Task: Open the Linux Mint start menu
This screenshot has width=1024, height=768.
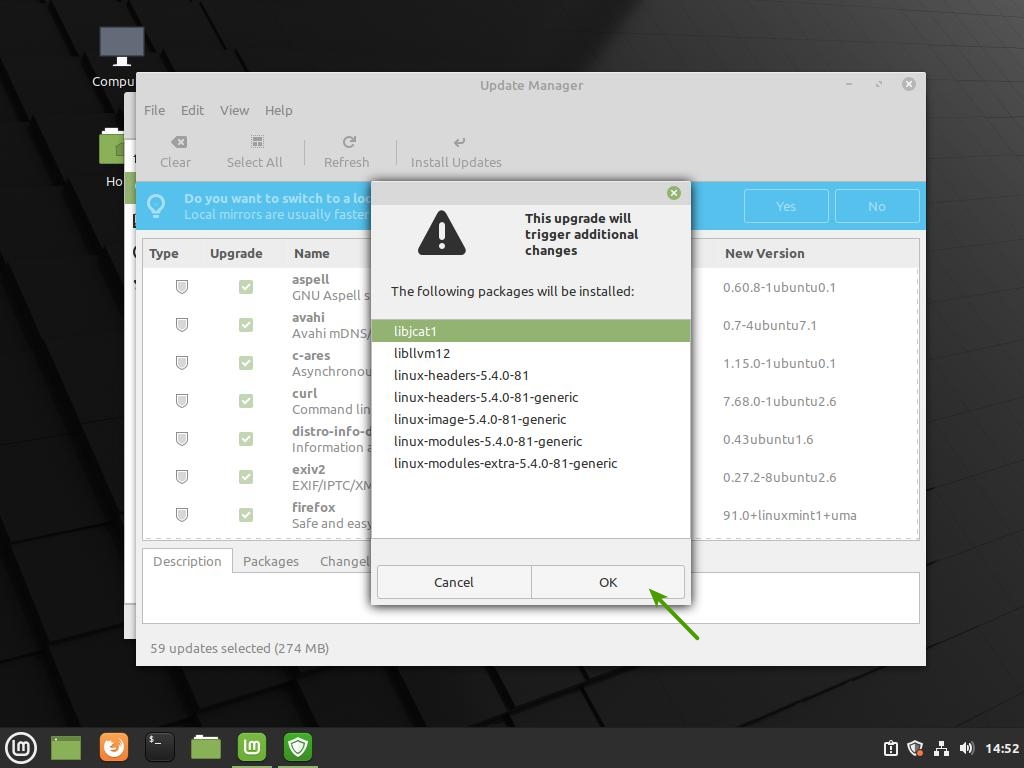Action: tap(21, 747)
